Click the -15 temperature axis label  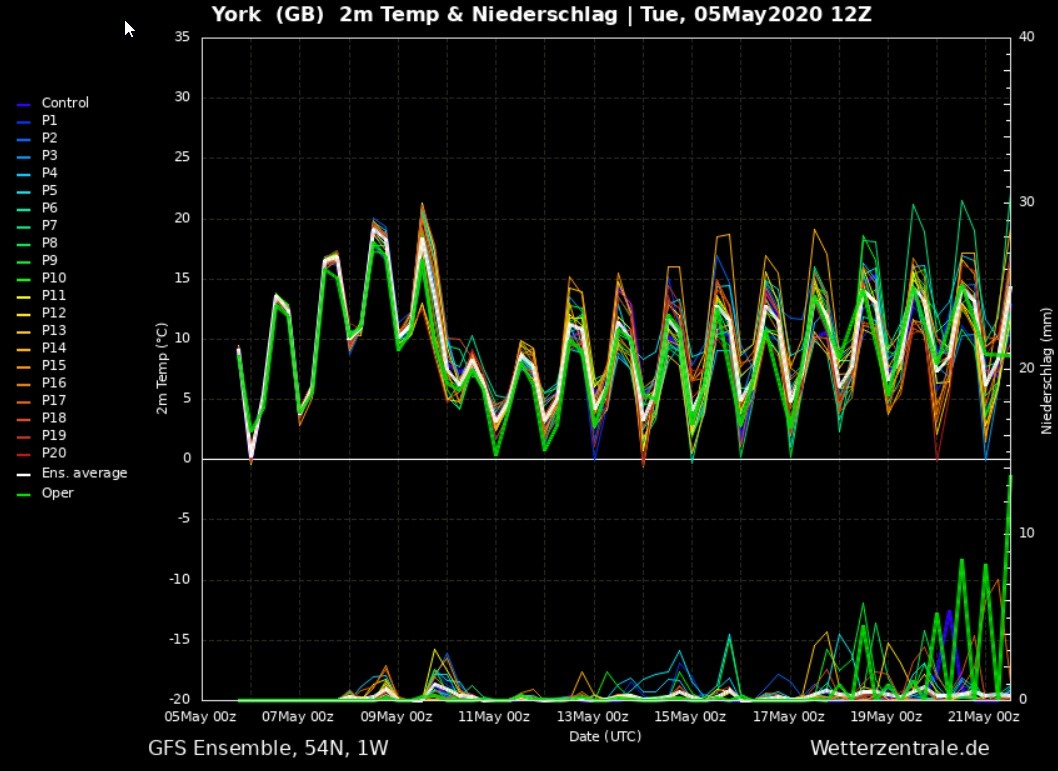[x=180, y=639]
